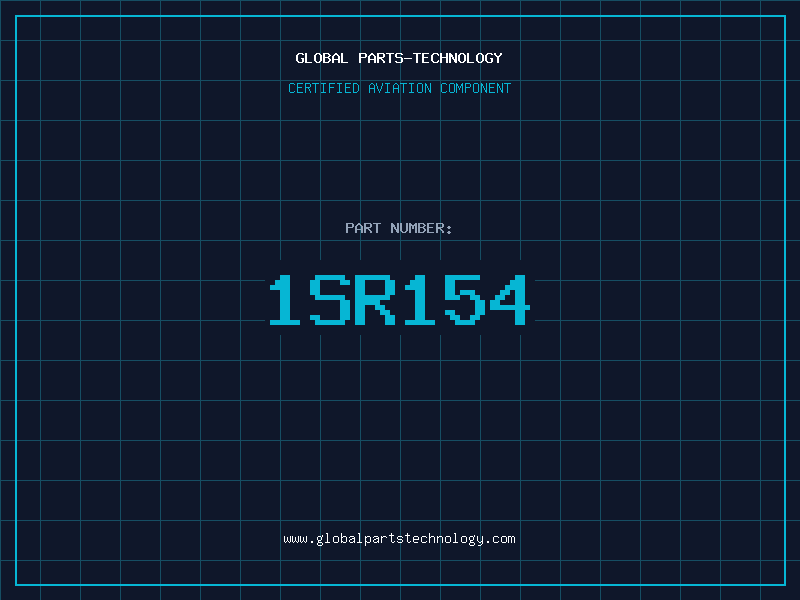The height and width of the screenshot is (600, 800).
Task: Select the part number 1SR154
Action: (400, 299)
